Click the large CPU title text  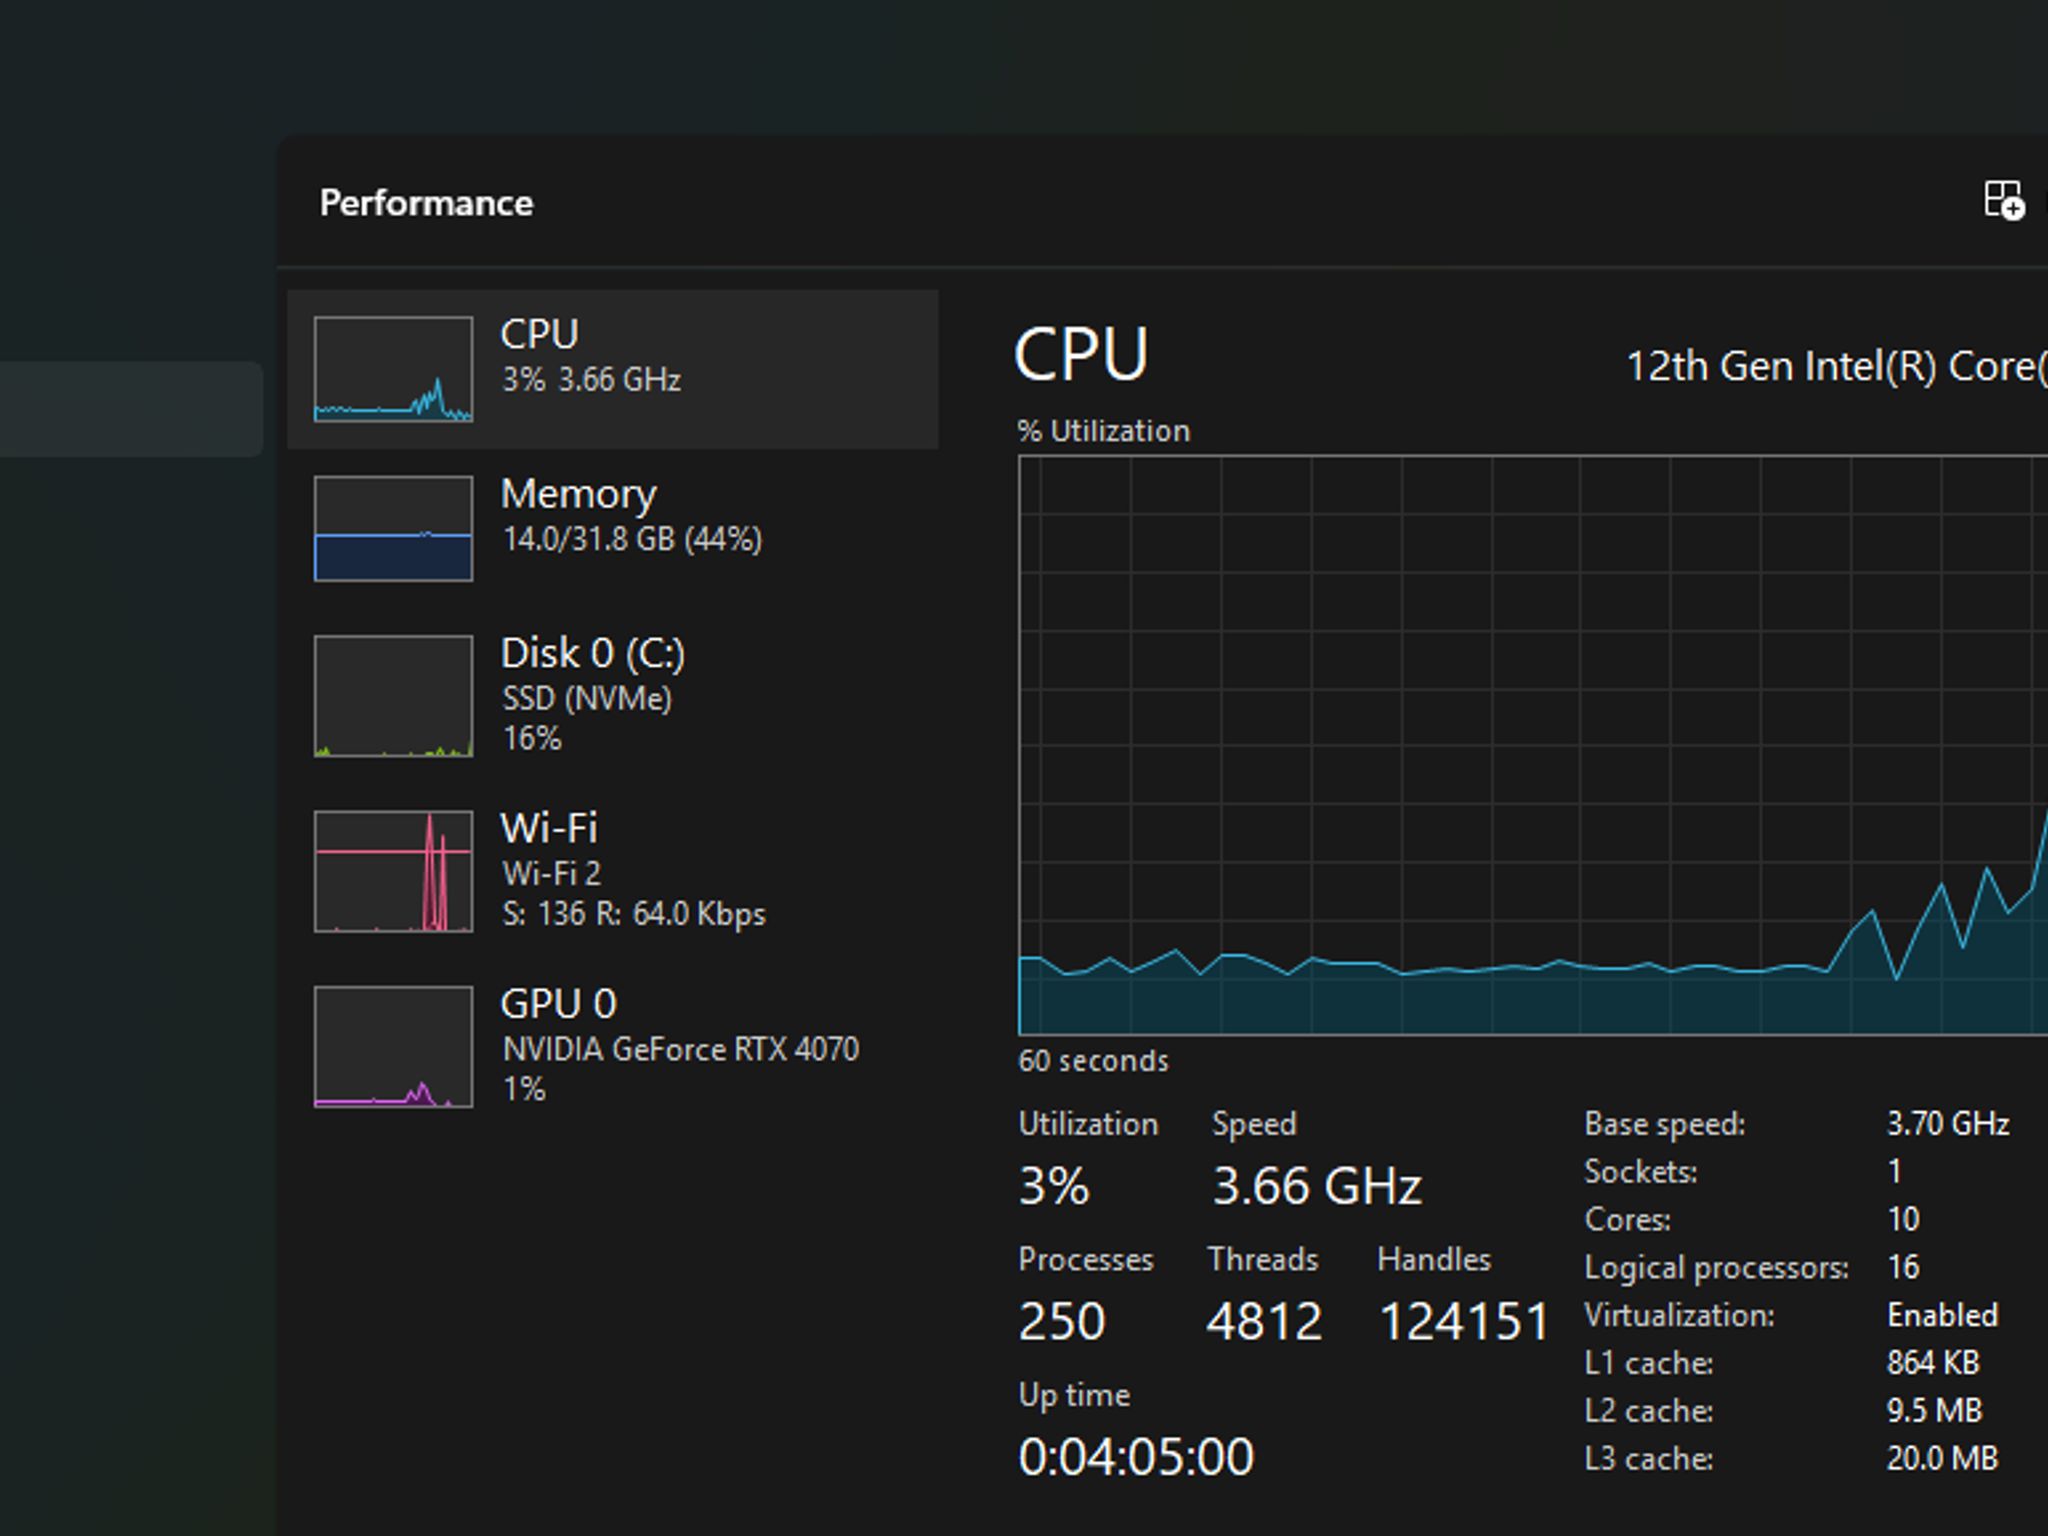pyautogui.click(x=1081, y=354)
